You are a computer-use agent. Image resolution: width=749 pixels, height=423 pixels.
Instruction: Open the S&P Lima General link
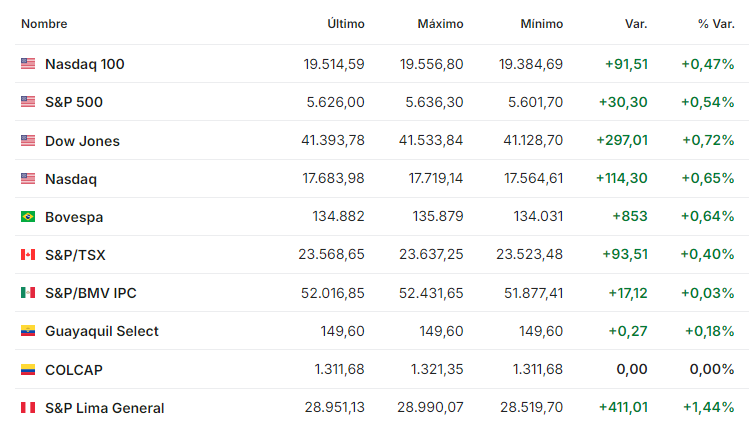(x=105, y=408)
